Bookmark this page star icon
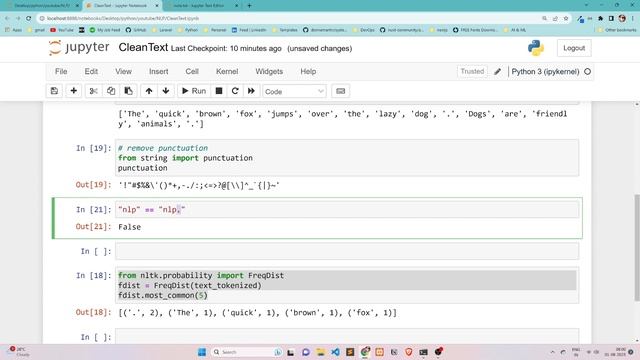 [566, 18]
